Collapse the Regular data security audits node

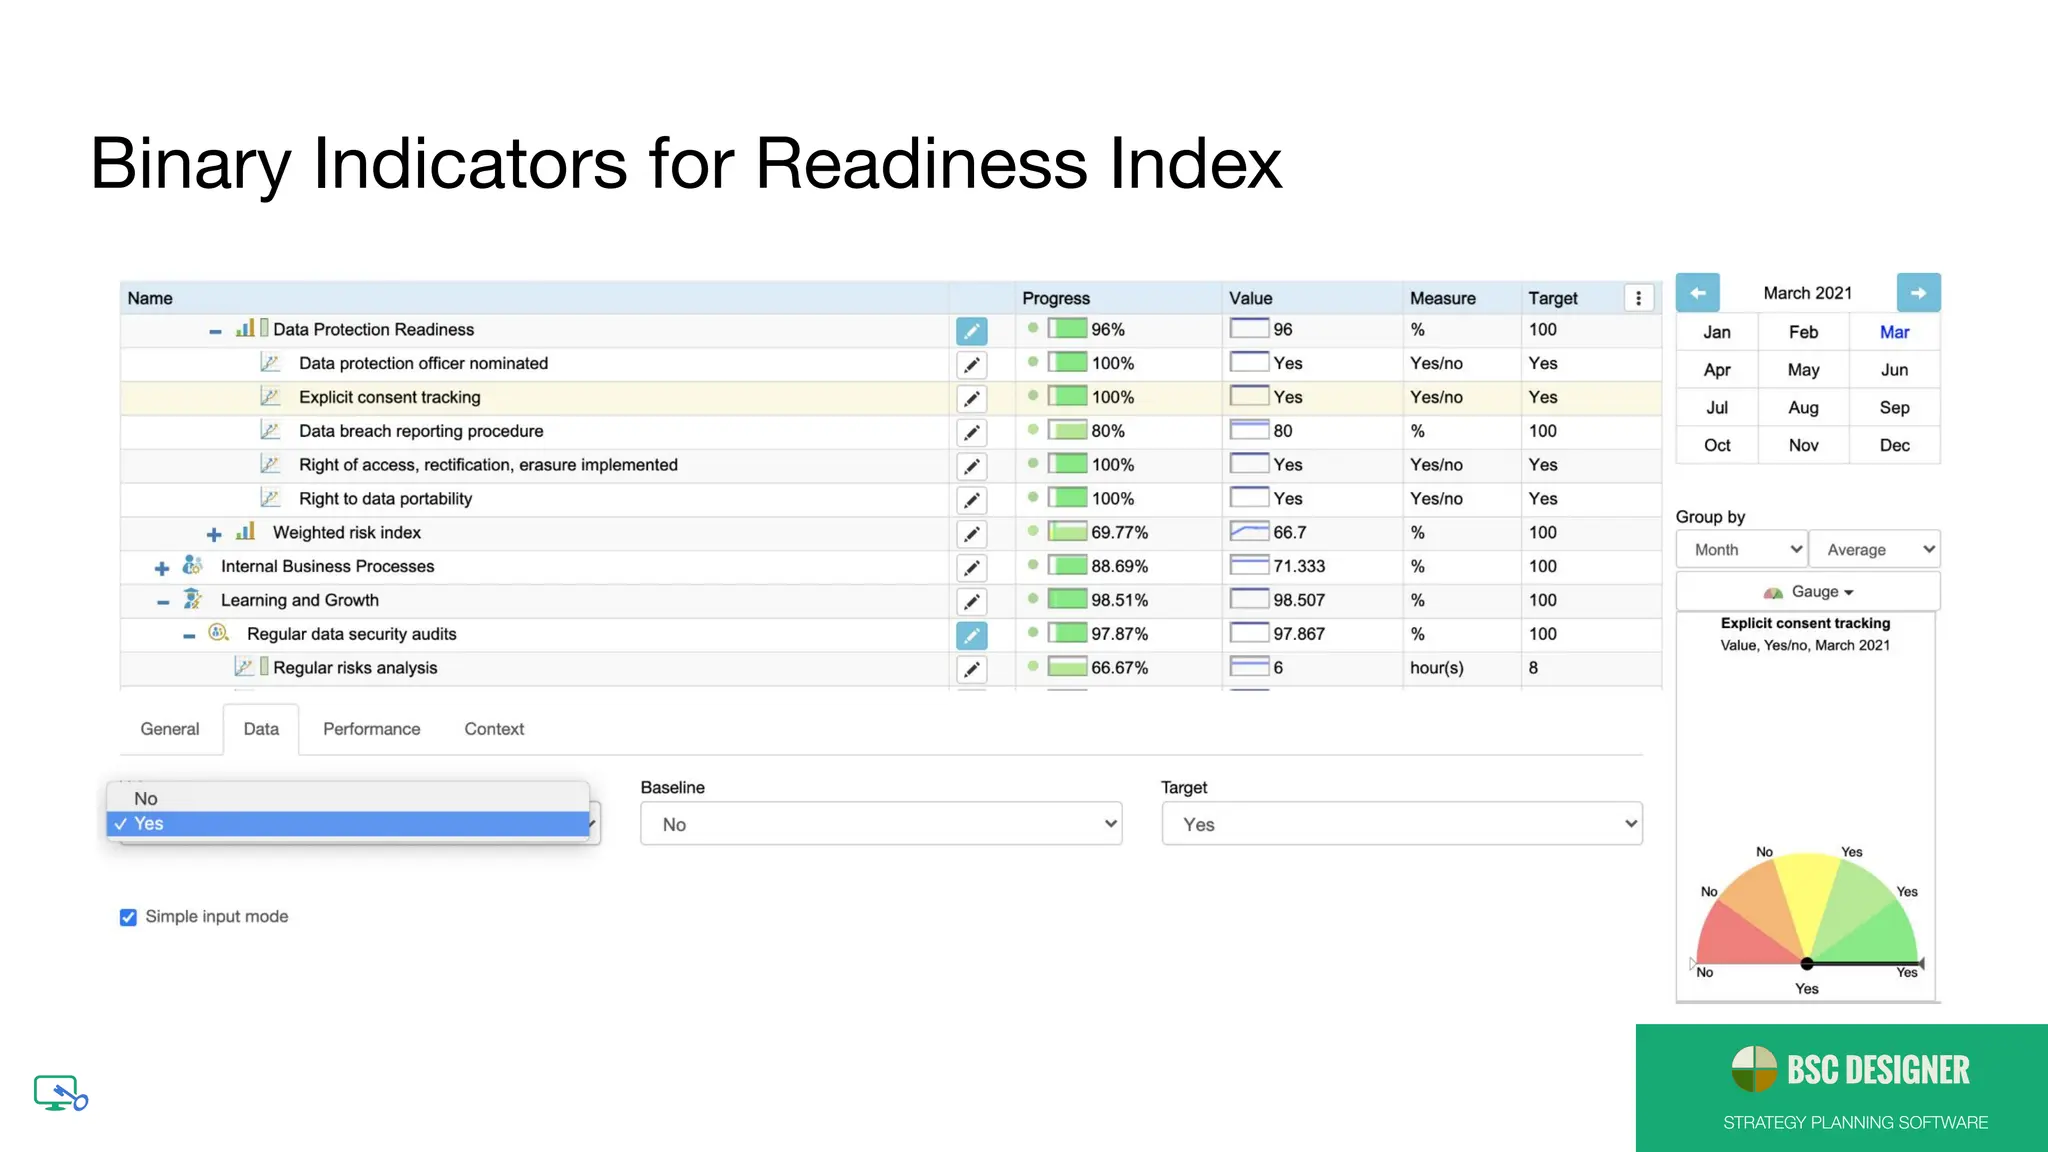pos(189,636)
